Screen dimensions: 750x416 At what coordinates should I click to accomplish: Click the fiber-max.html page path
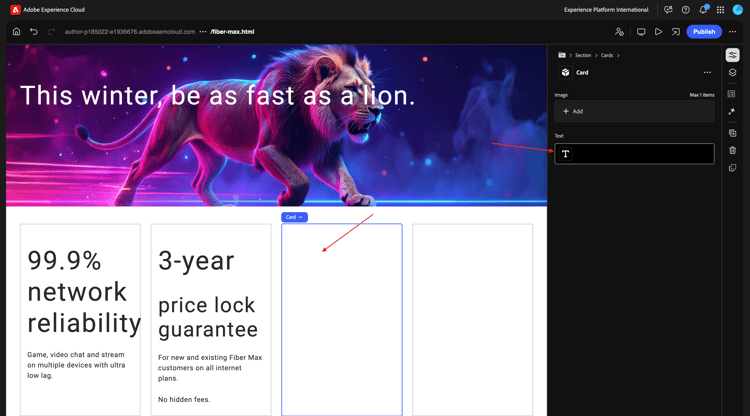(232, 32)
